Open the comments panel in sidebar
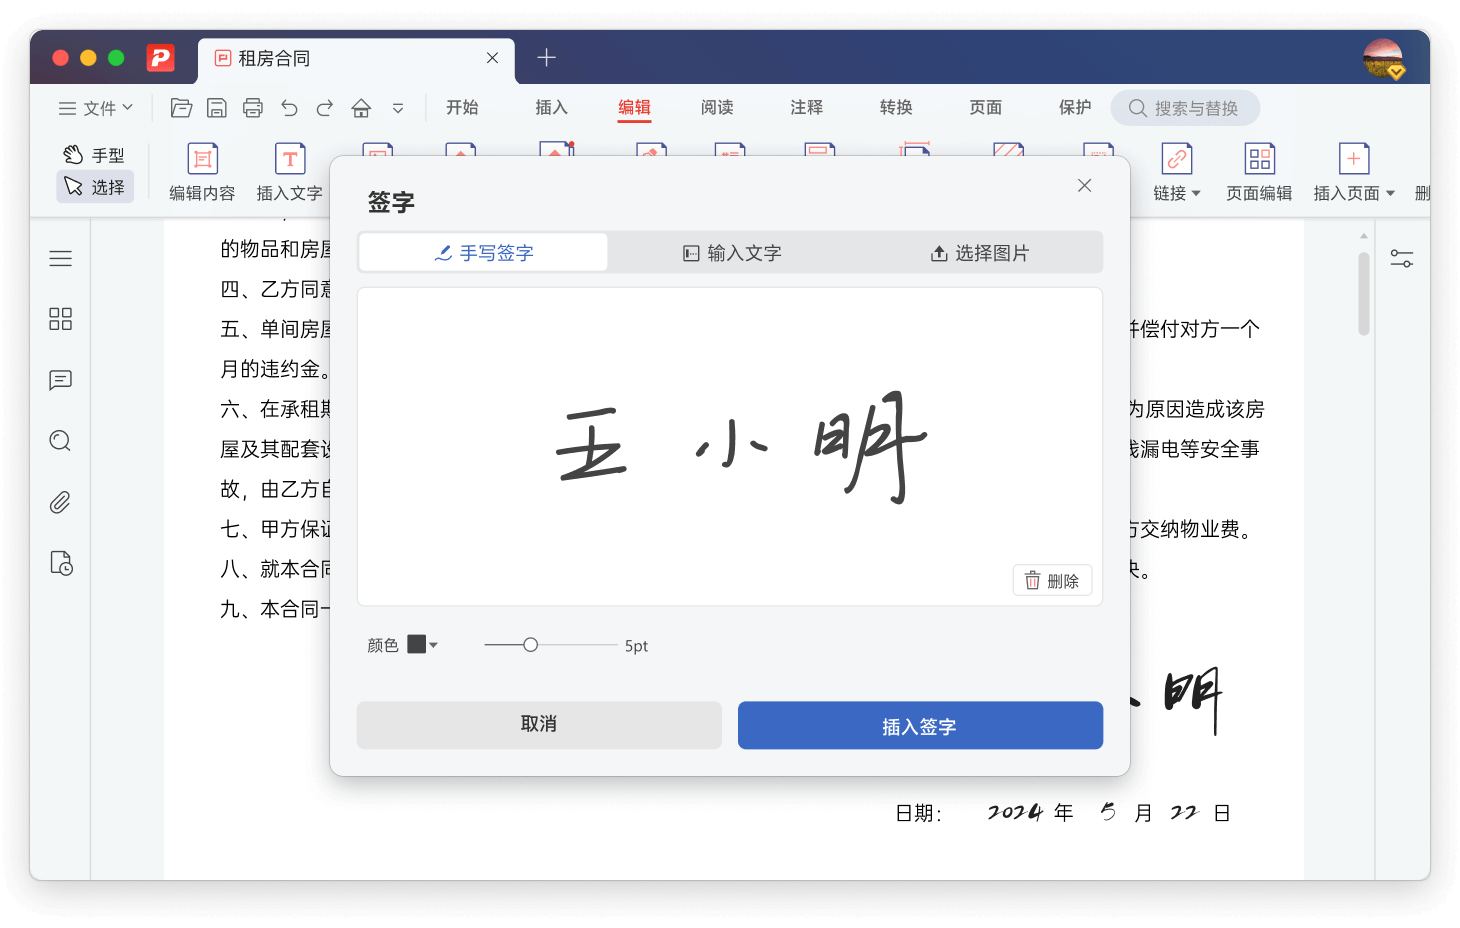1460x928 pixels. (x=60, y=380)
